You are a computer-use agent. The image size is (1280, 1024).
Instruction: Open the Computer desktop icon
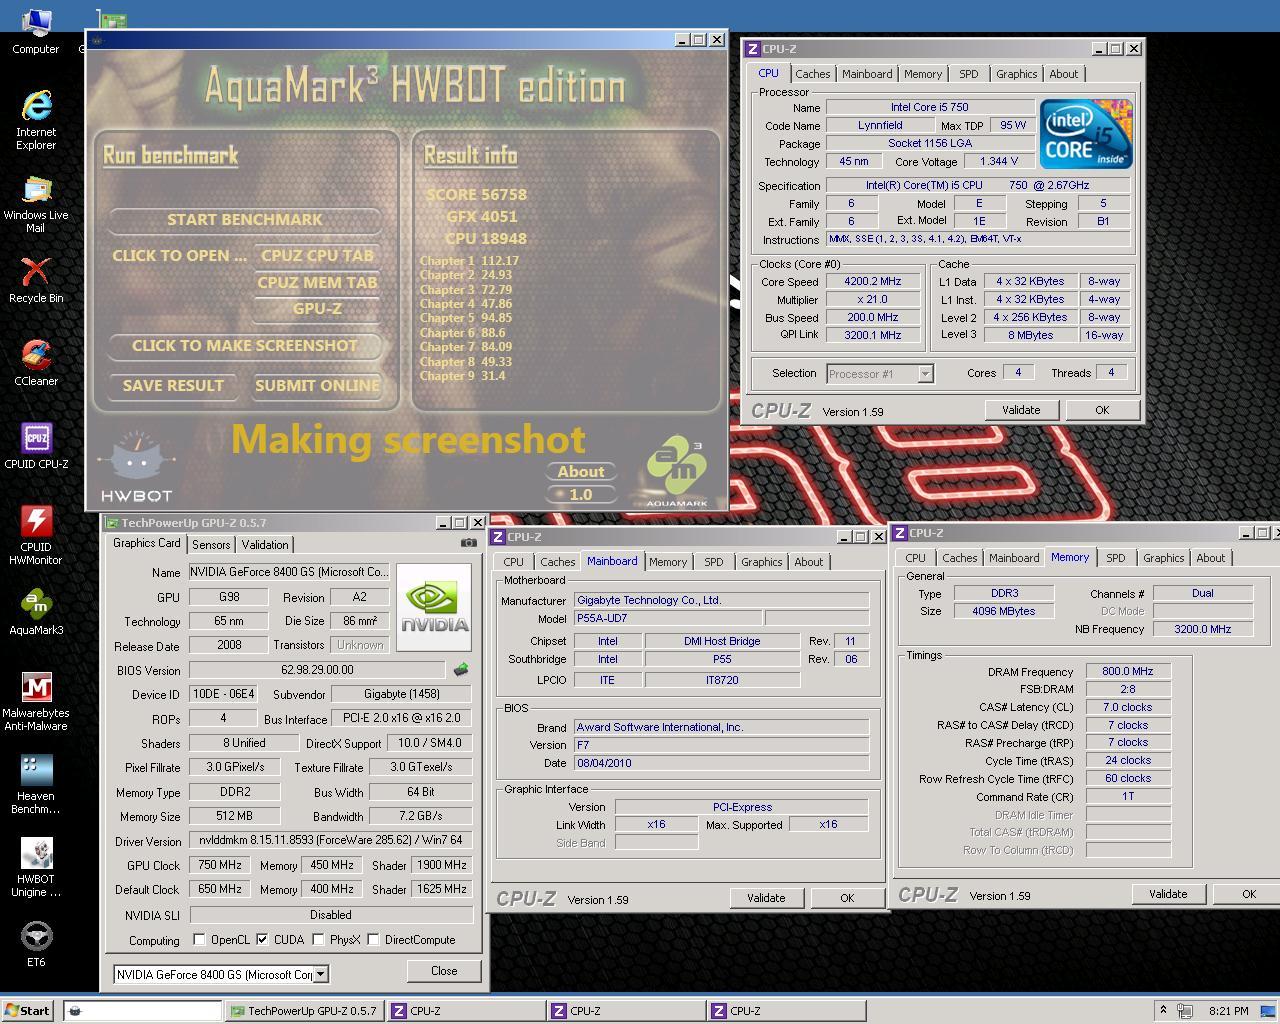click(x=35, y=30)
